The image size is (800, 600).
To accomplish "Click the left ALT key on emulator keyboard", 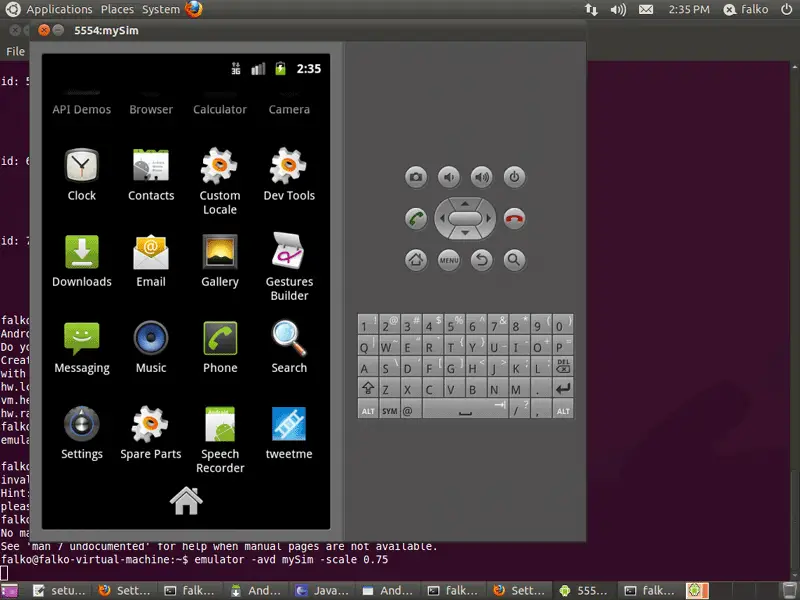I will pos(368,410).
